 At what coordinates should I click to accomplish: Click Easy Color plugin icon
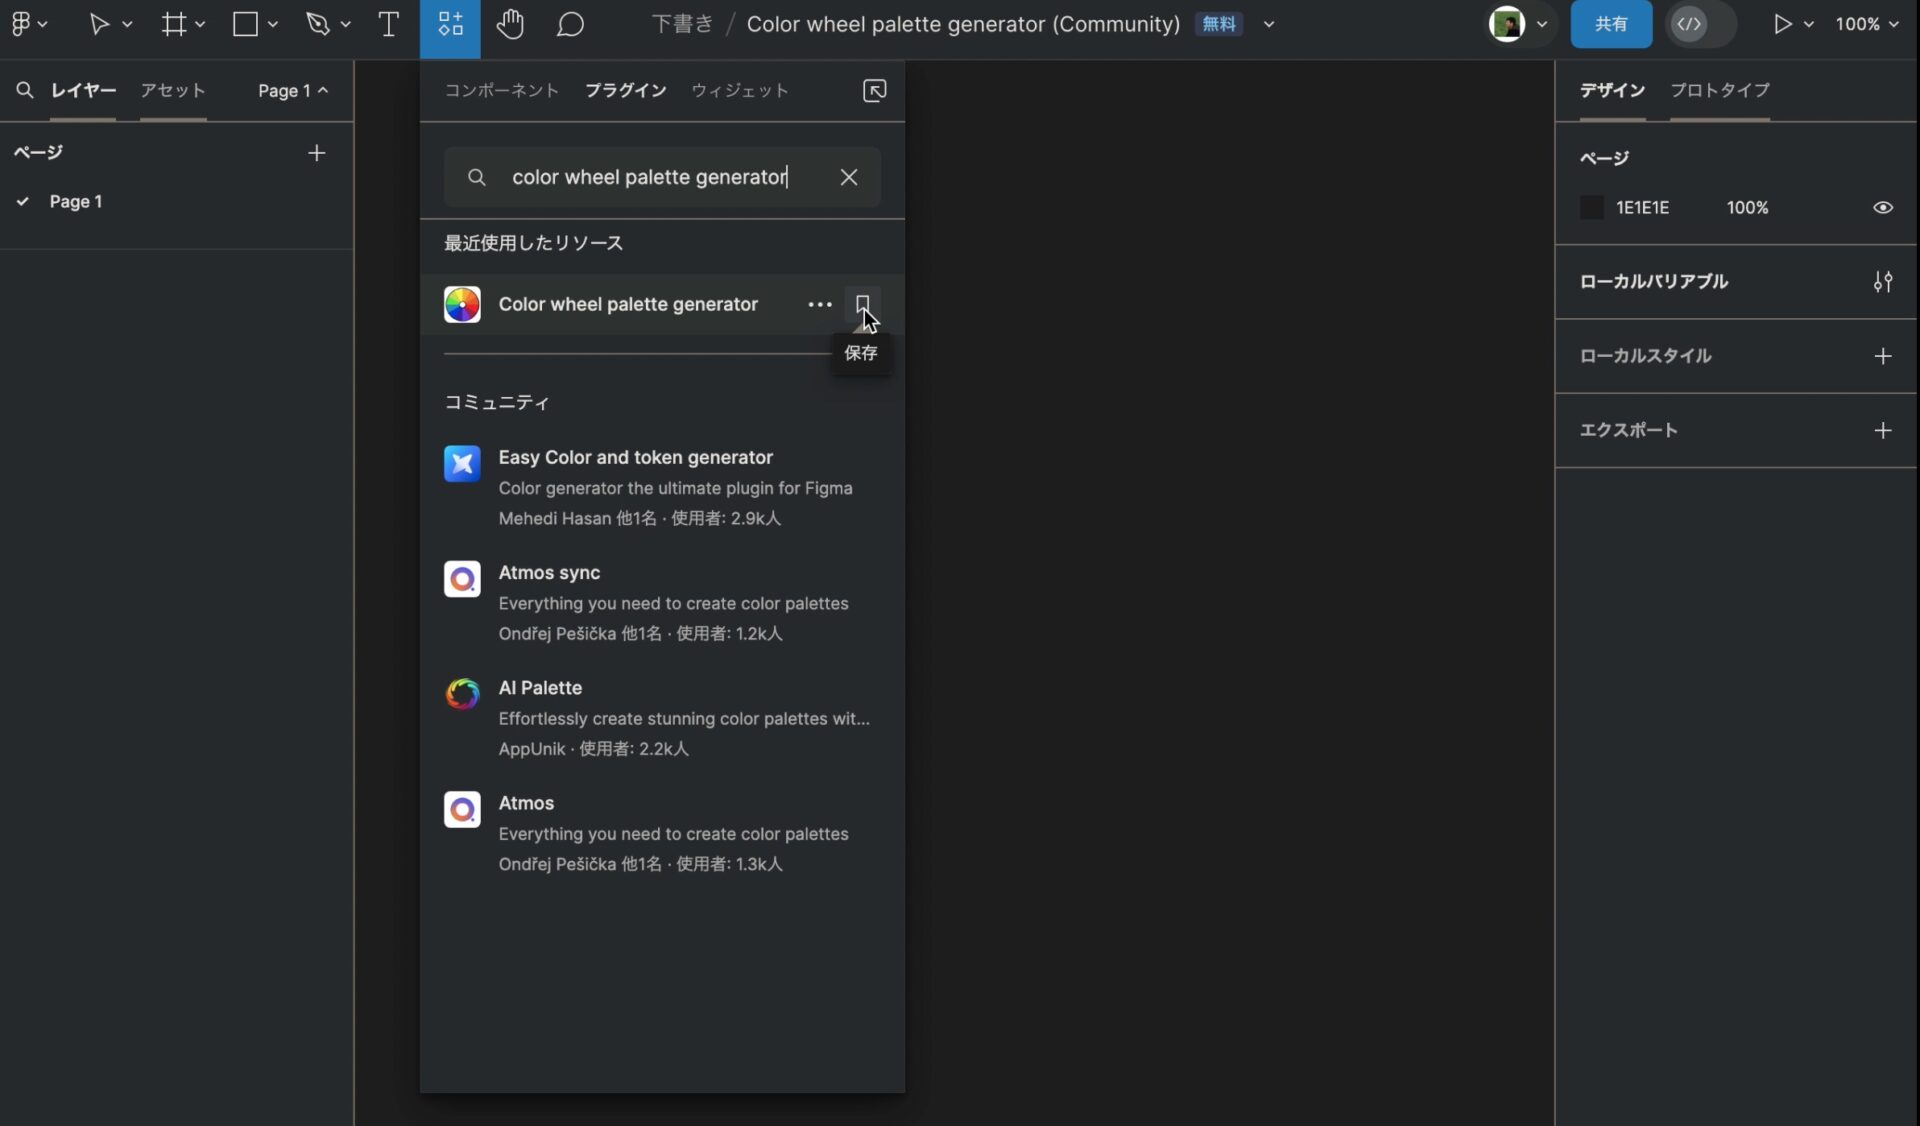pyautogui.click(x=462, y=463)
